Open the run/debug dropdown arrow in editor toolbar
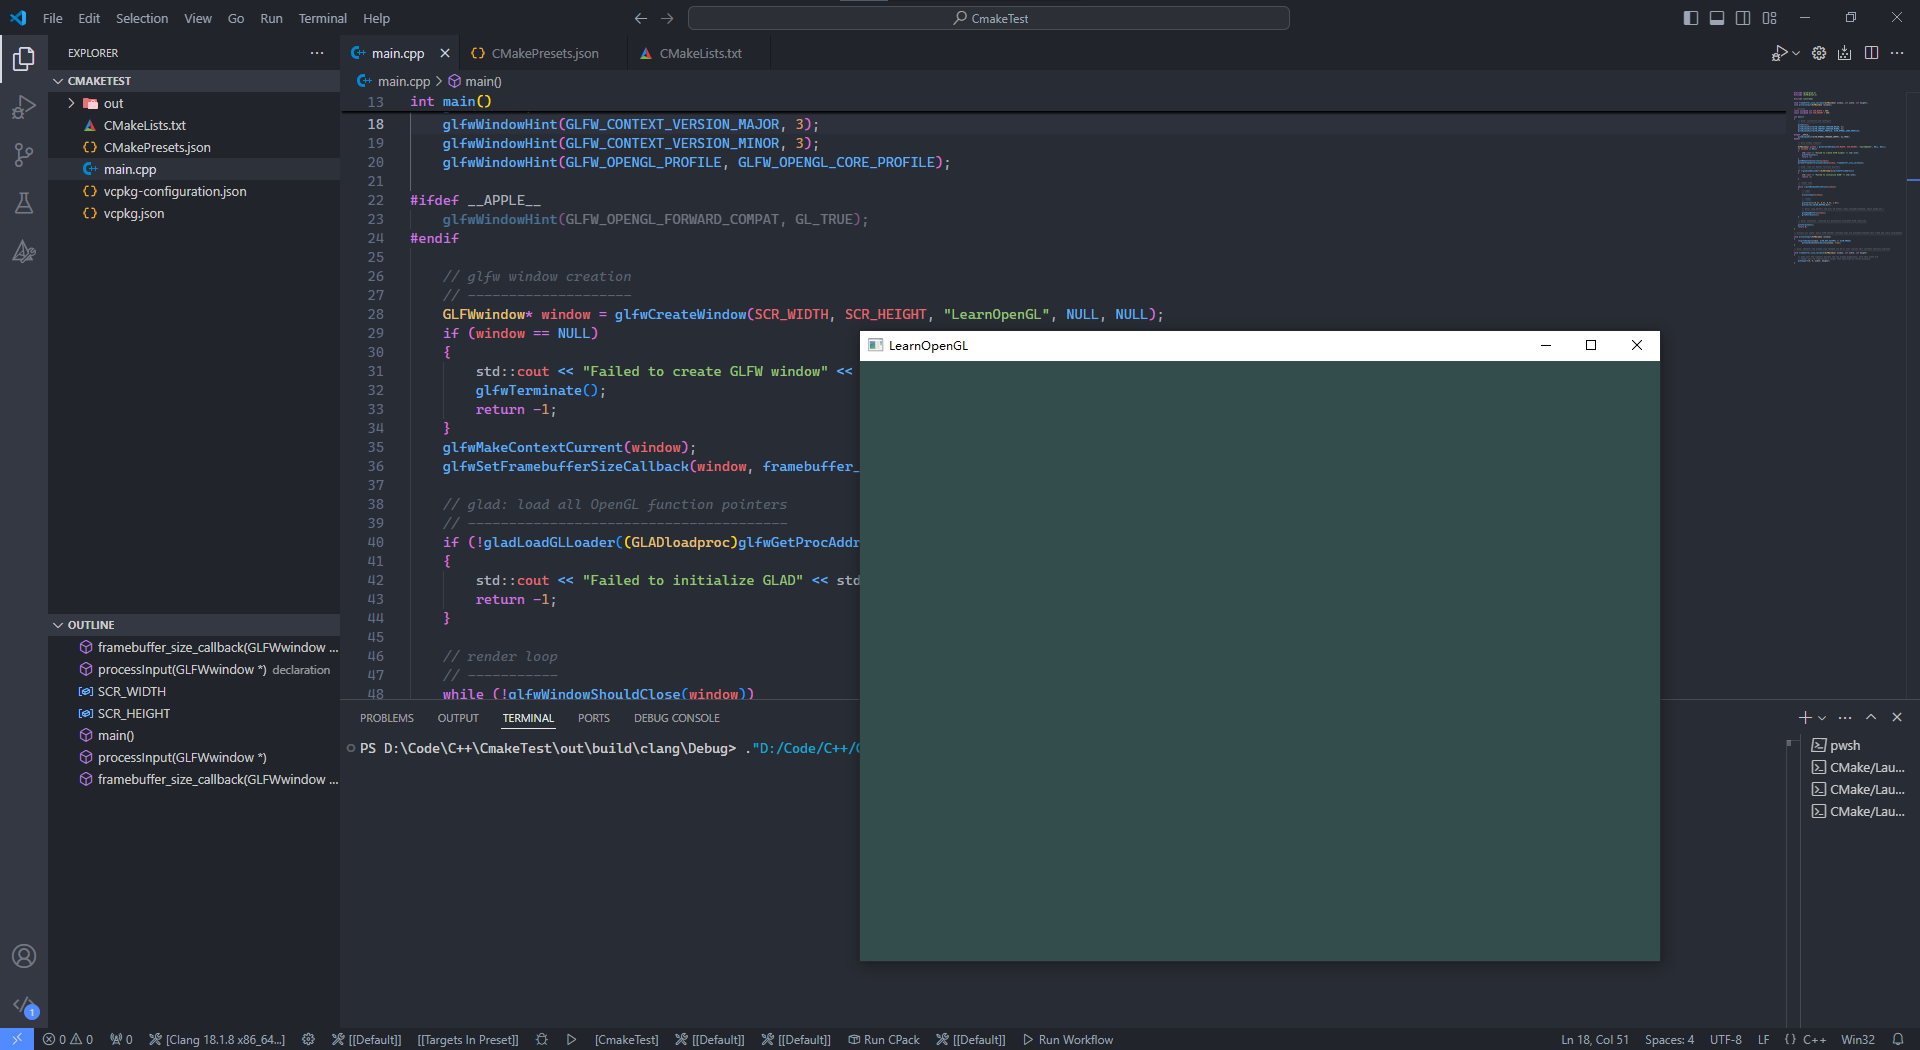Image resolution: width=1920 pixels, height=1050 pixels. pos(1796,53)
